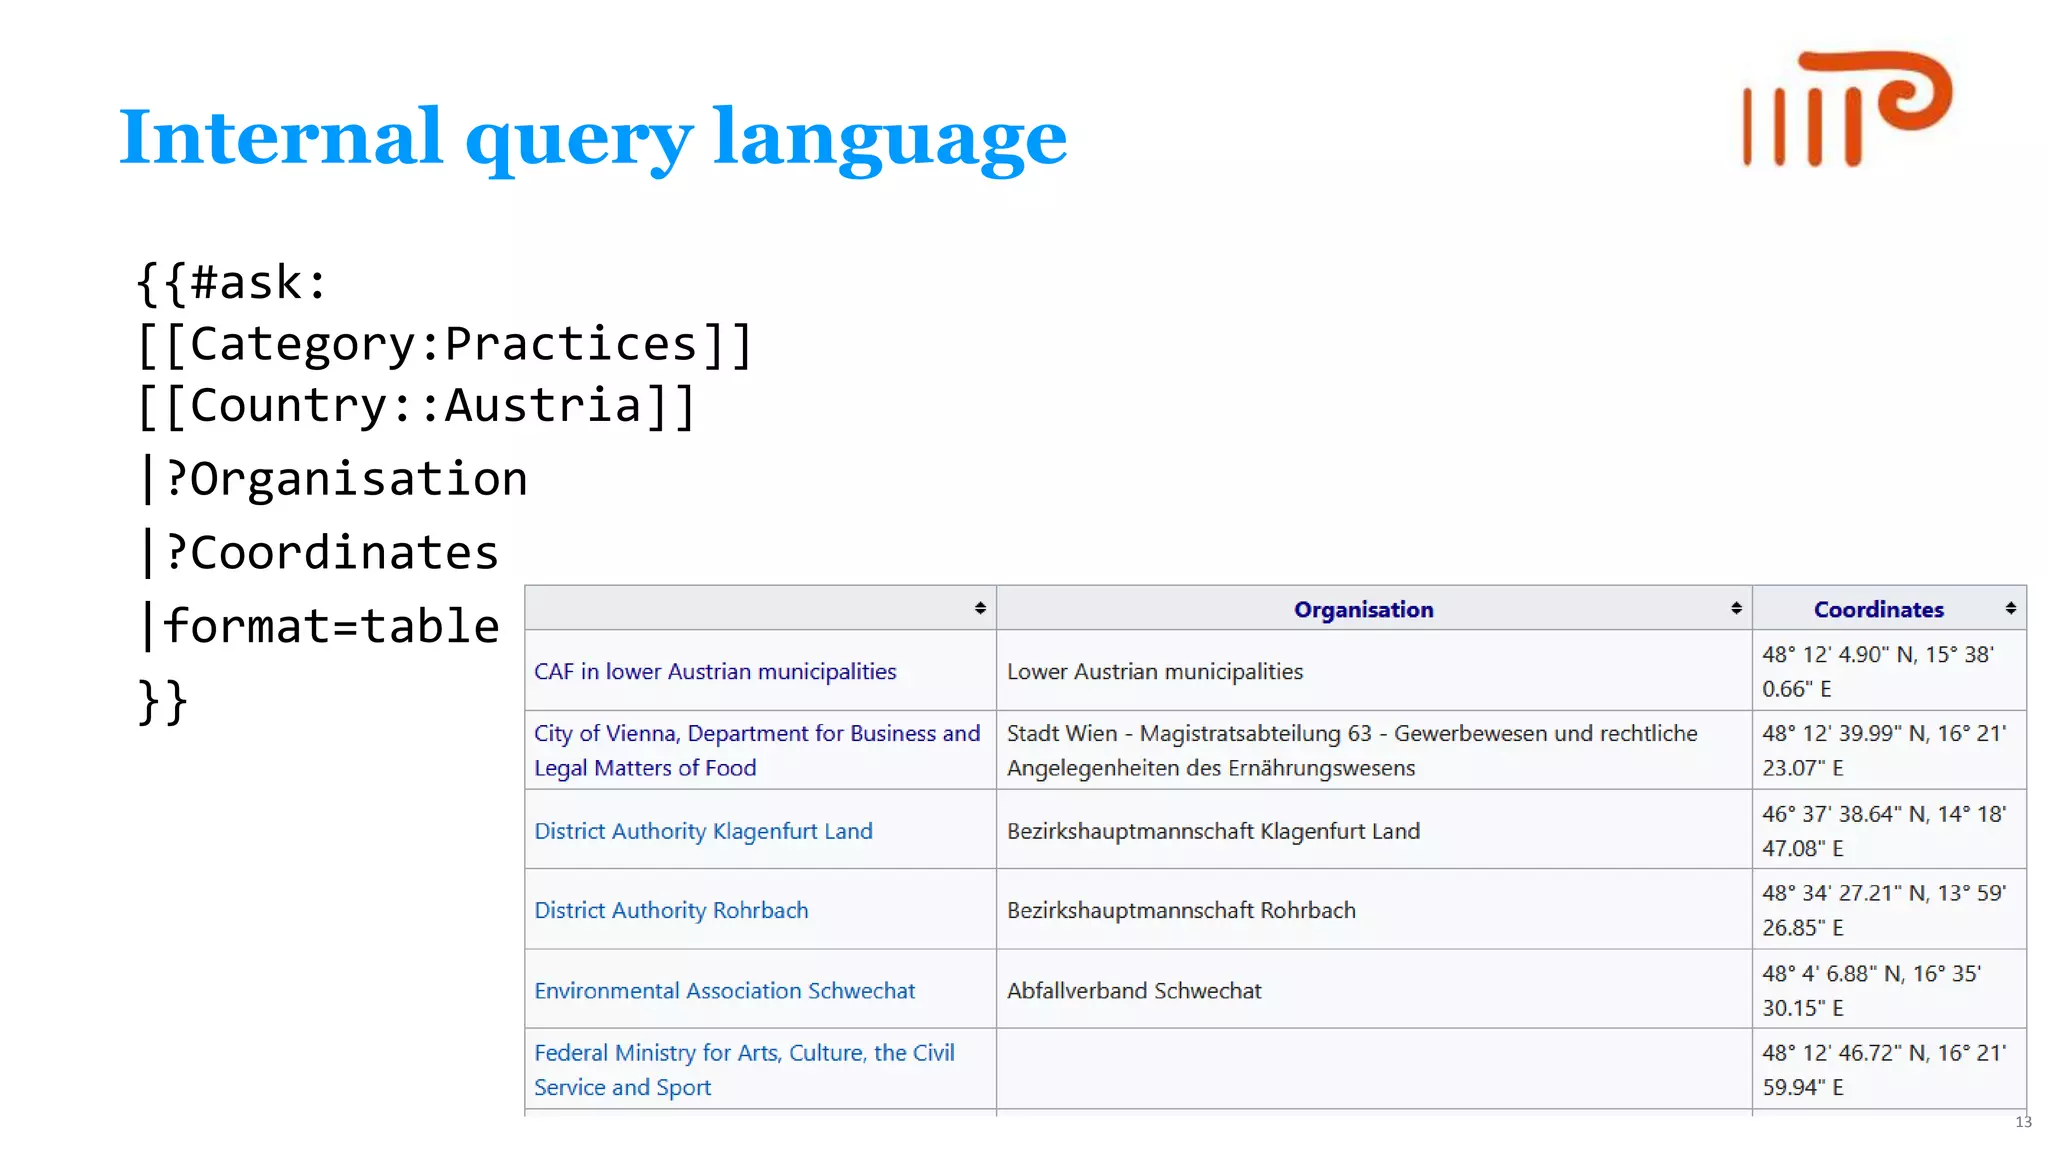2048x1152 pixels.
Task: Click the [[Country::Austria]] code line
Action: click(416, 406)
